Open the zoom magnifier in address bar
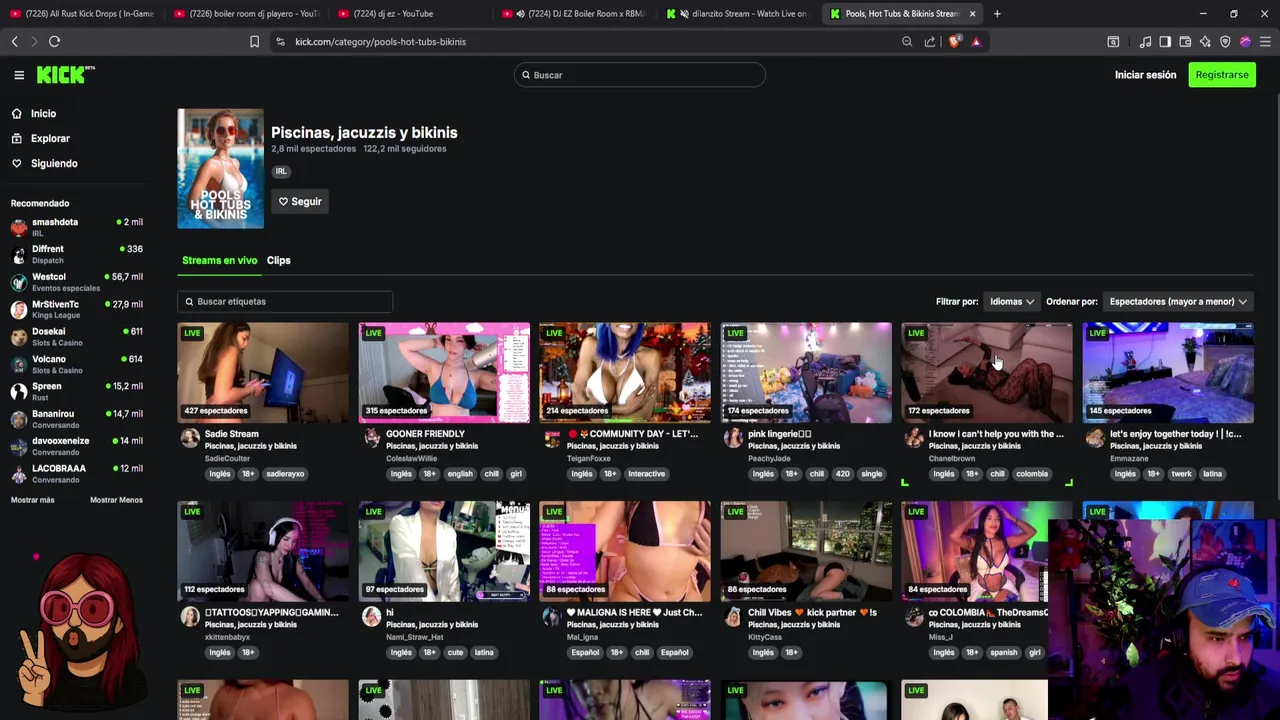The width and height of the screenshot is (1280, 720). 907,41
